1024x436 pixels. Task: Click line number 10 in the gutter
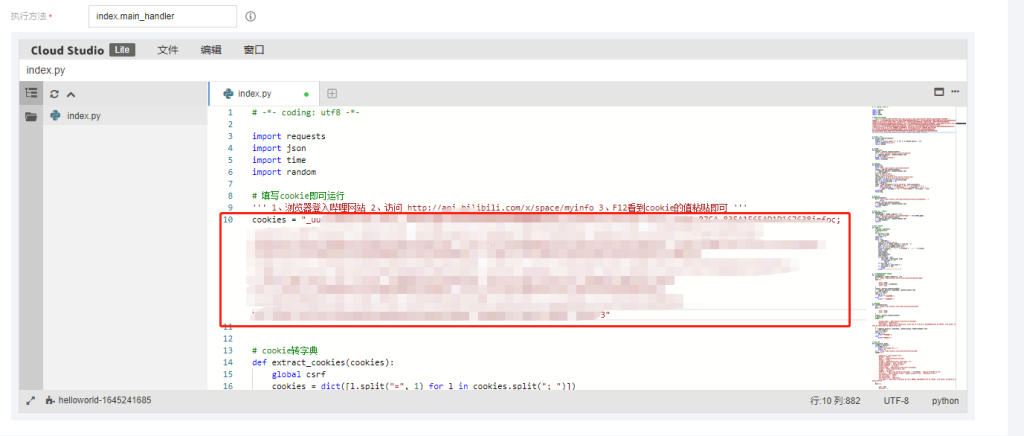click(x=228, y=219)
